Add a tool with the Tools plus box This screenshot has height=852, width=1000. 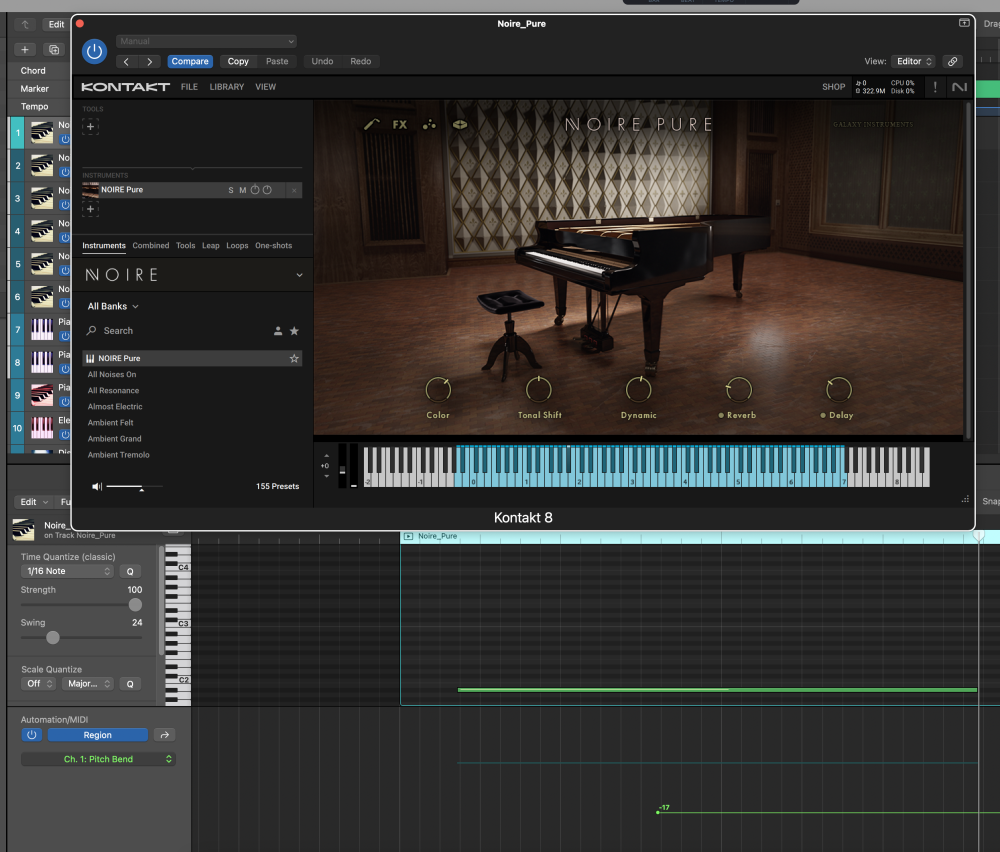[90, 126]
